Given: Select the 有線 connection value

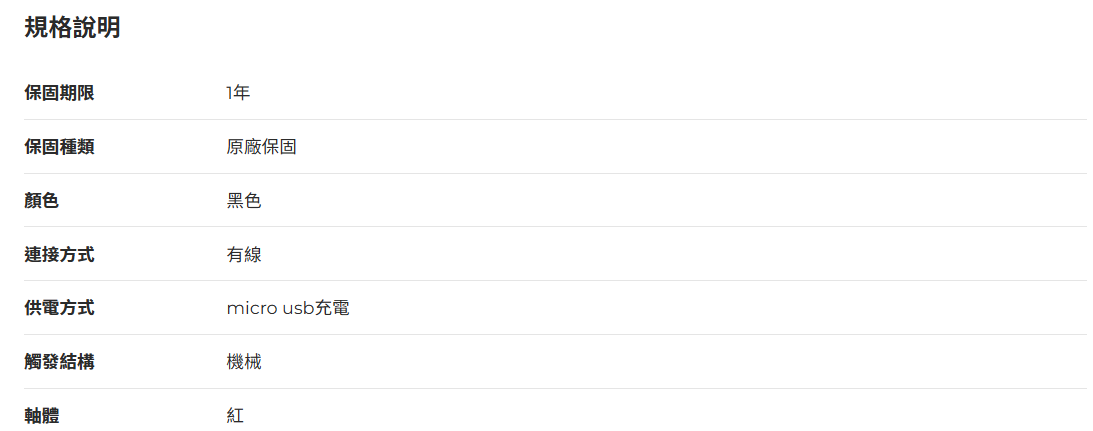Looking at the screenshot, I should pos(244,255).
